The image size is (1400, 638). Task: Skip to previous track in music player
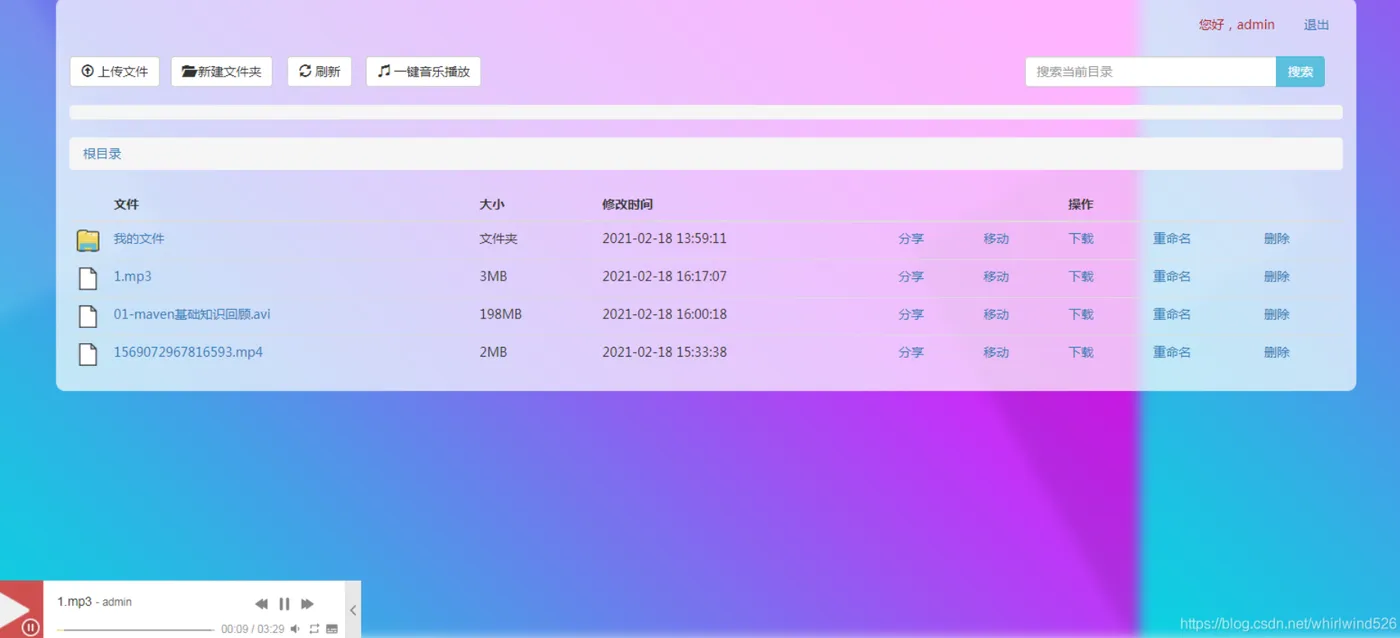pyautogui.click(x=261, y=604)
